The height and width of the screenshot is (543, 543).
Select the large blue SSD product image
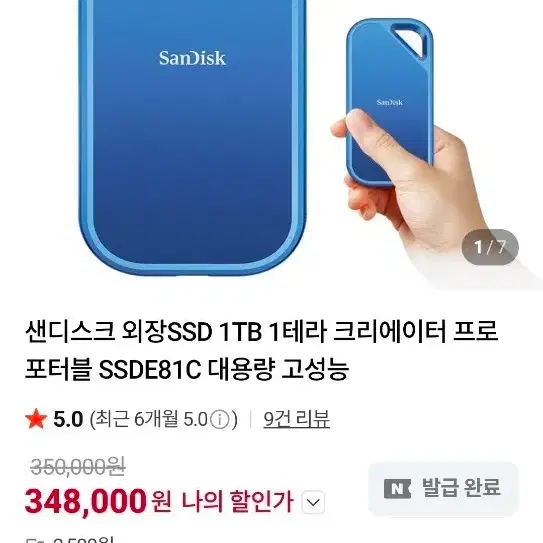tap(193, 138)
